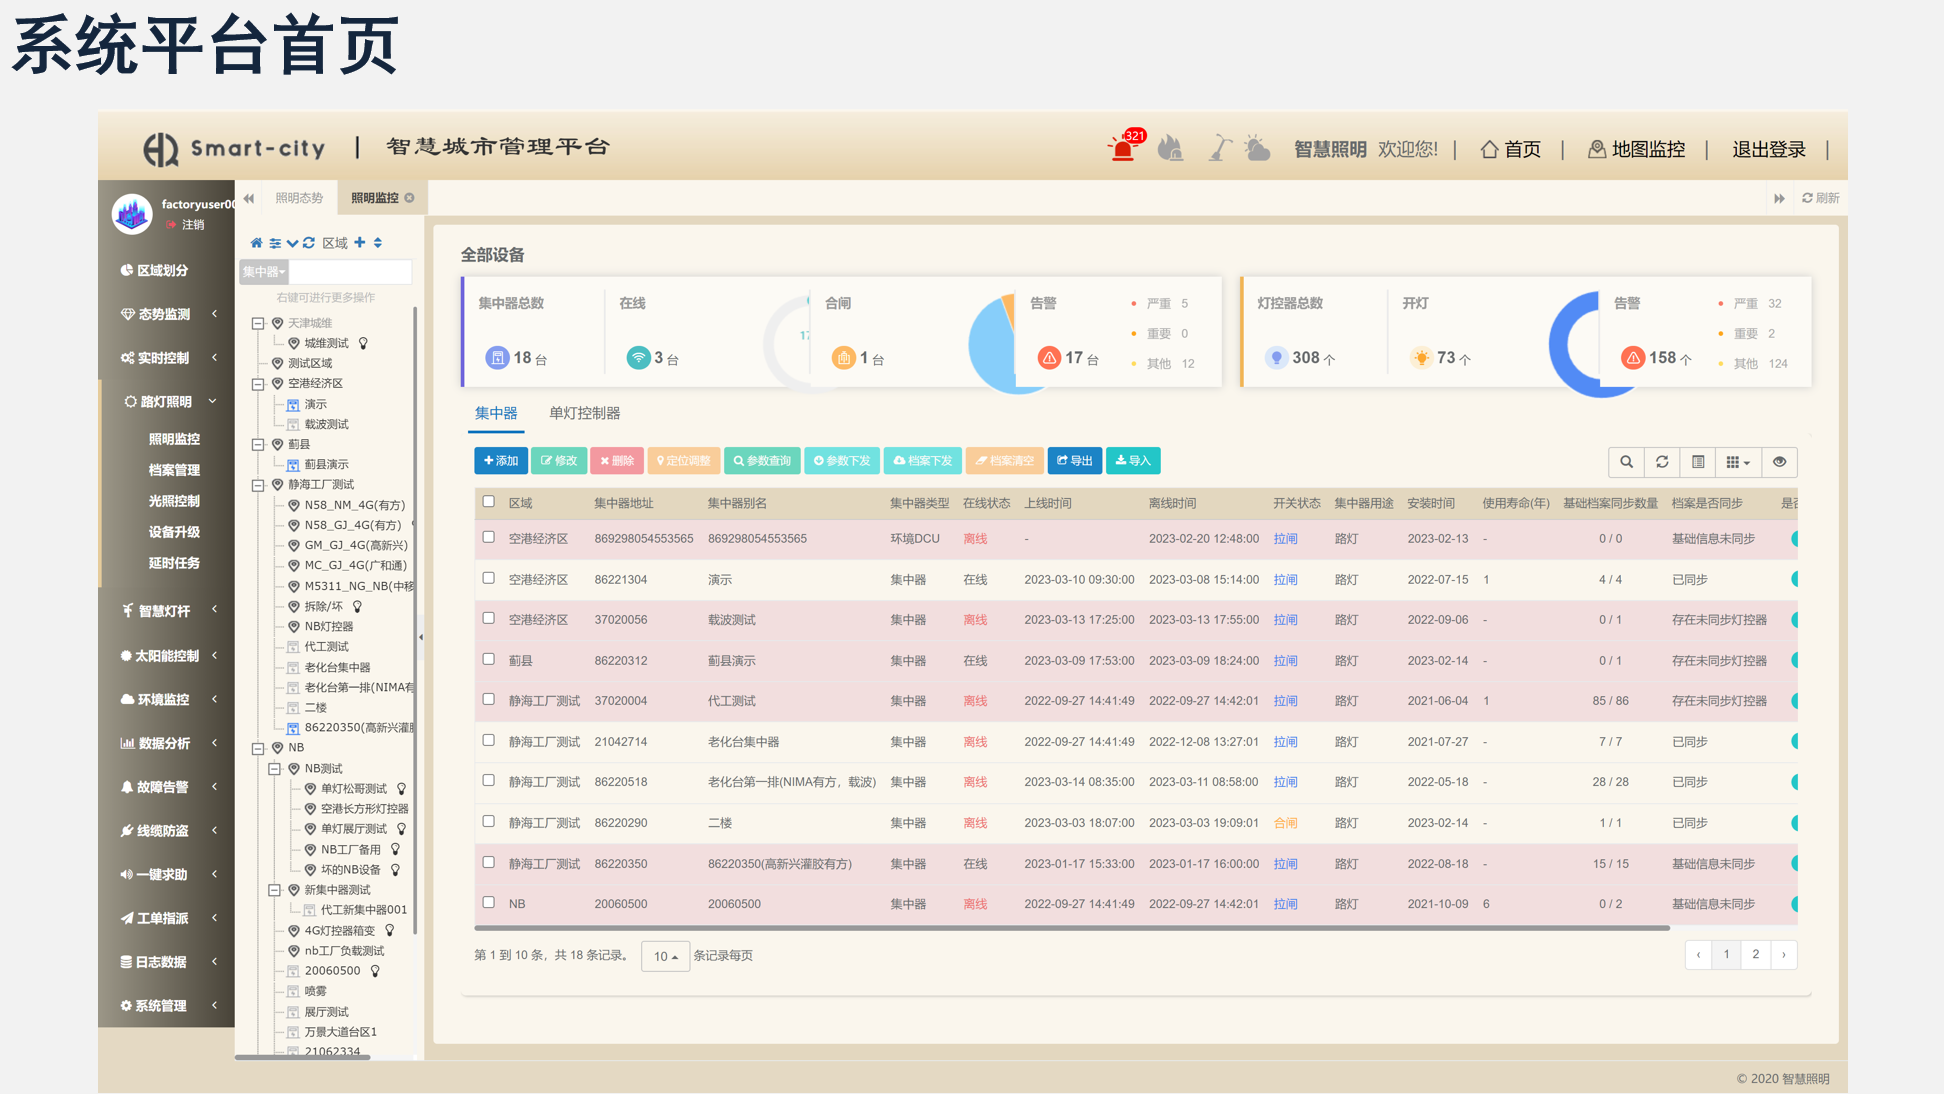
Task: Click the 导出 export button
Action: tap(1075, 461)
